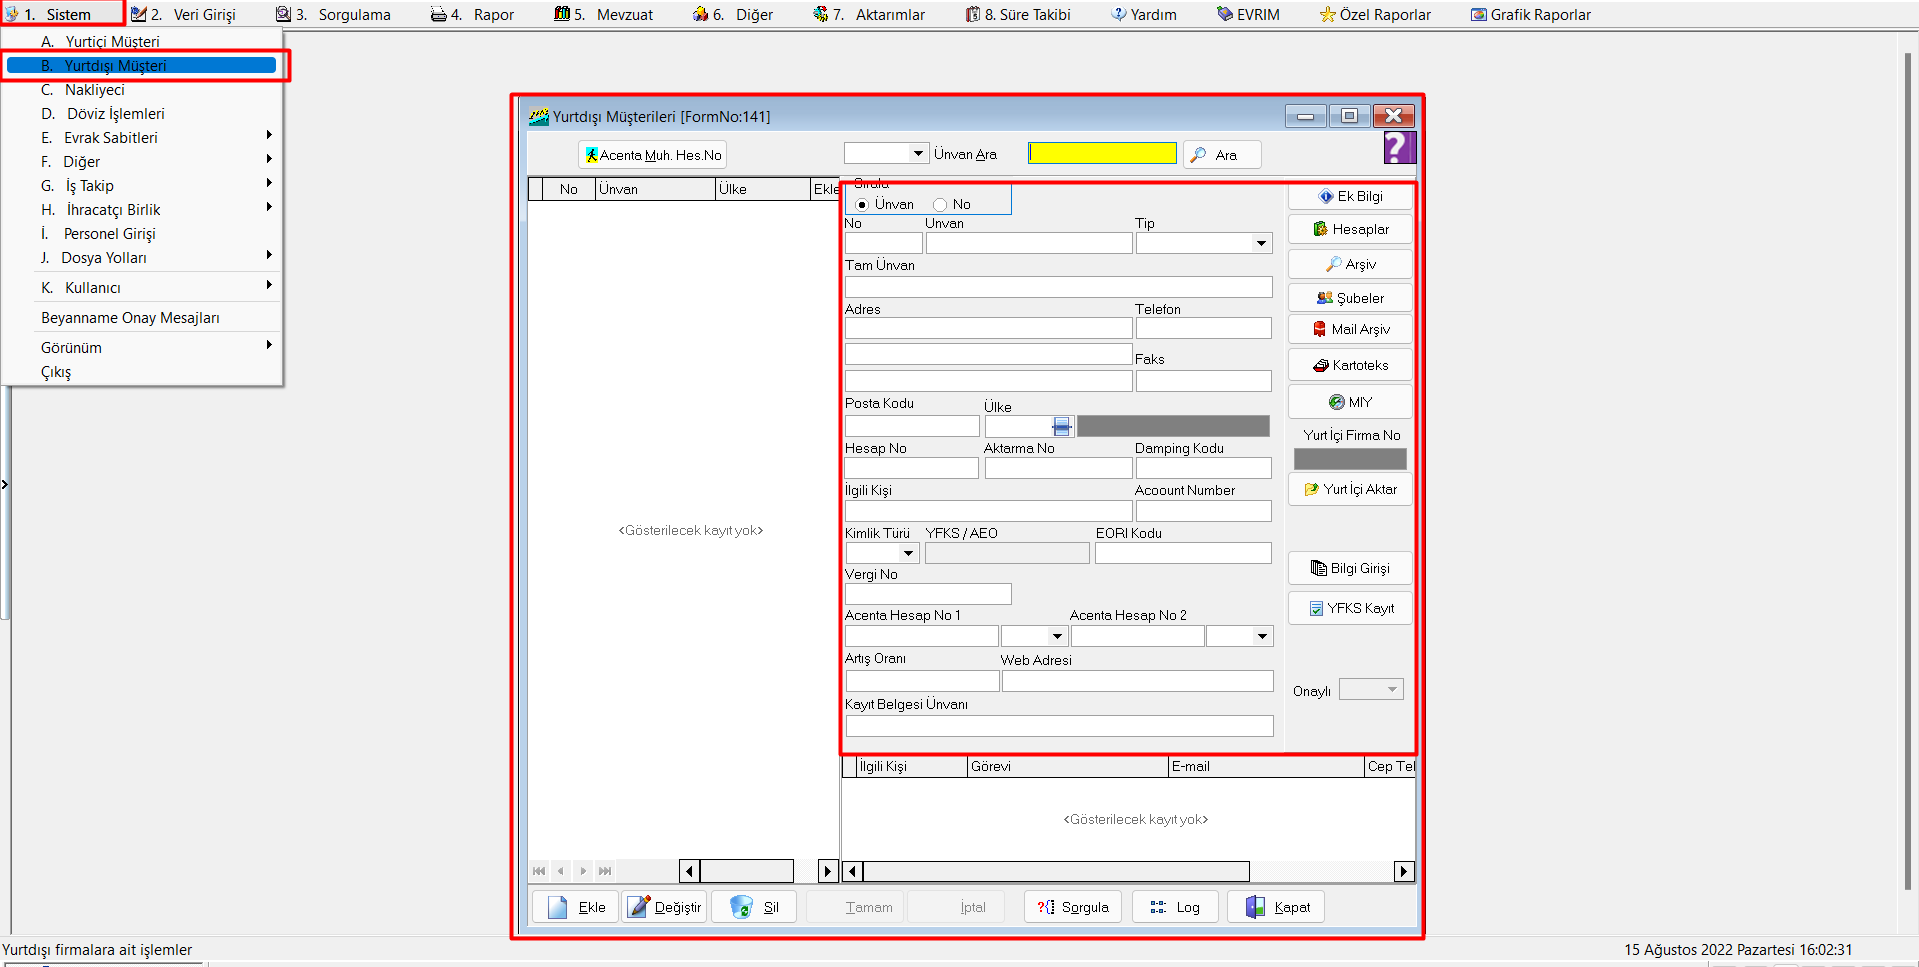Open the Onaylı dropdown
Screen dimensions: 1919x967
tap(1391, 690)
